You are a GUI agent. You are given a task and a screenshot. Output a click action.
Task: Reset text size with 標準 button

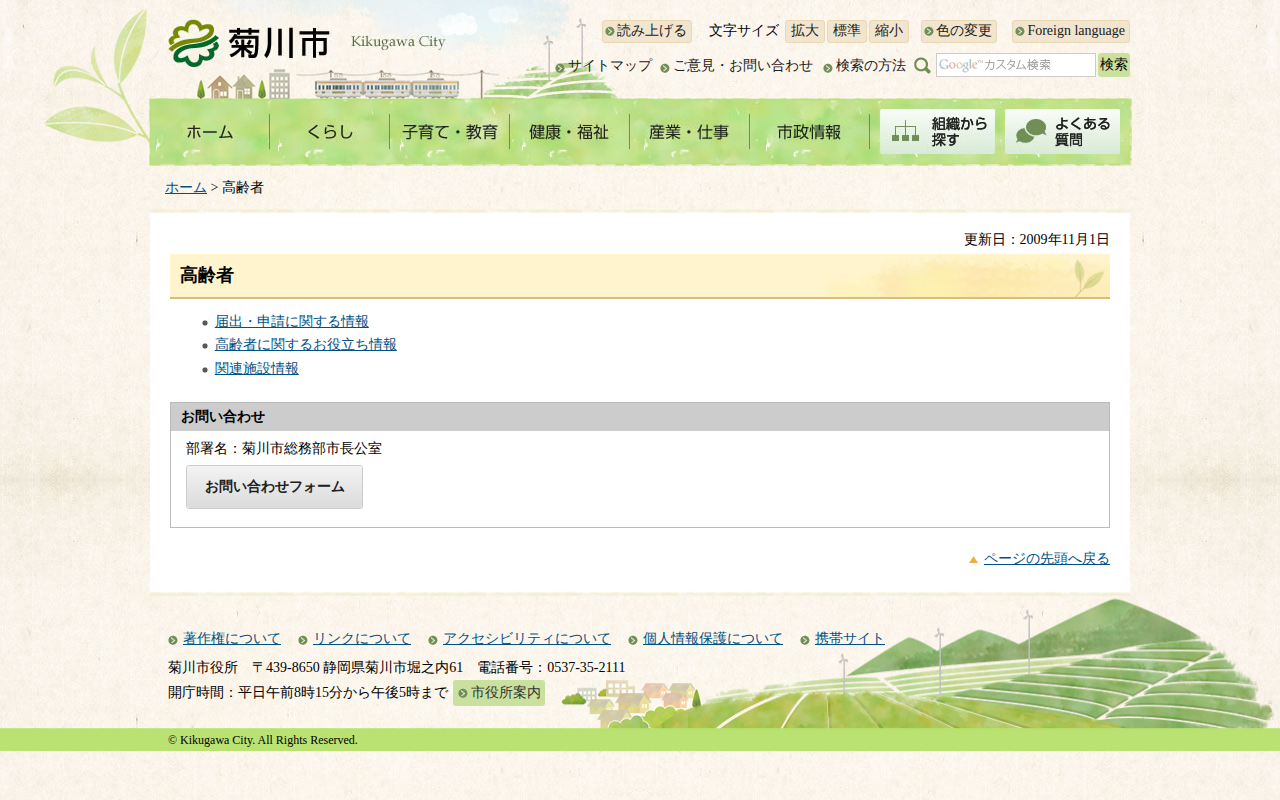coord(847,31)
